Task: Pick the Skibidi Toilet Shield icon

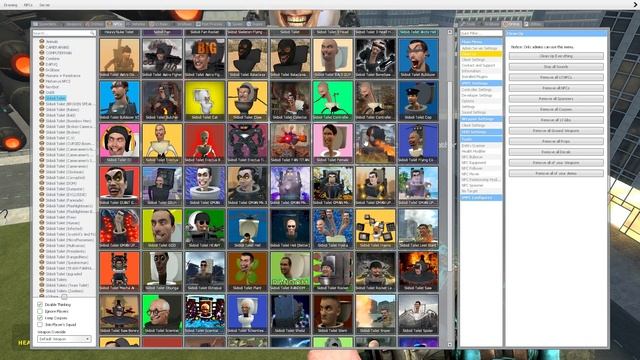Action: pyautogui.click(x=290, y=314)
